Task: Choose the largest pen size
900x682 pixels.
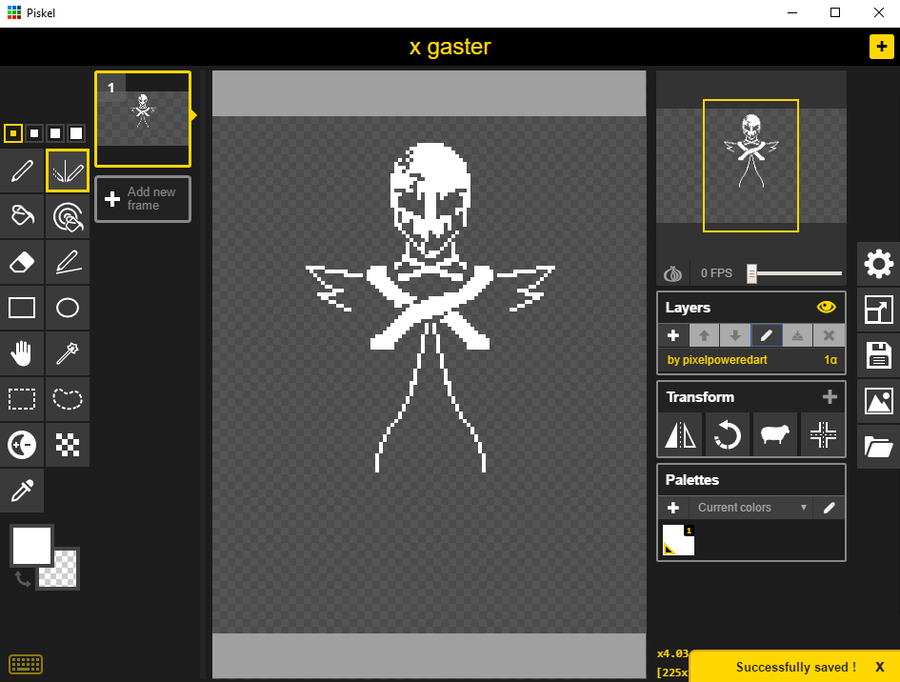Action: coord(76,133)
